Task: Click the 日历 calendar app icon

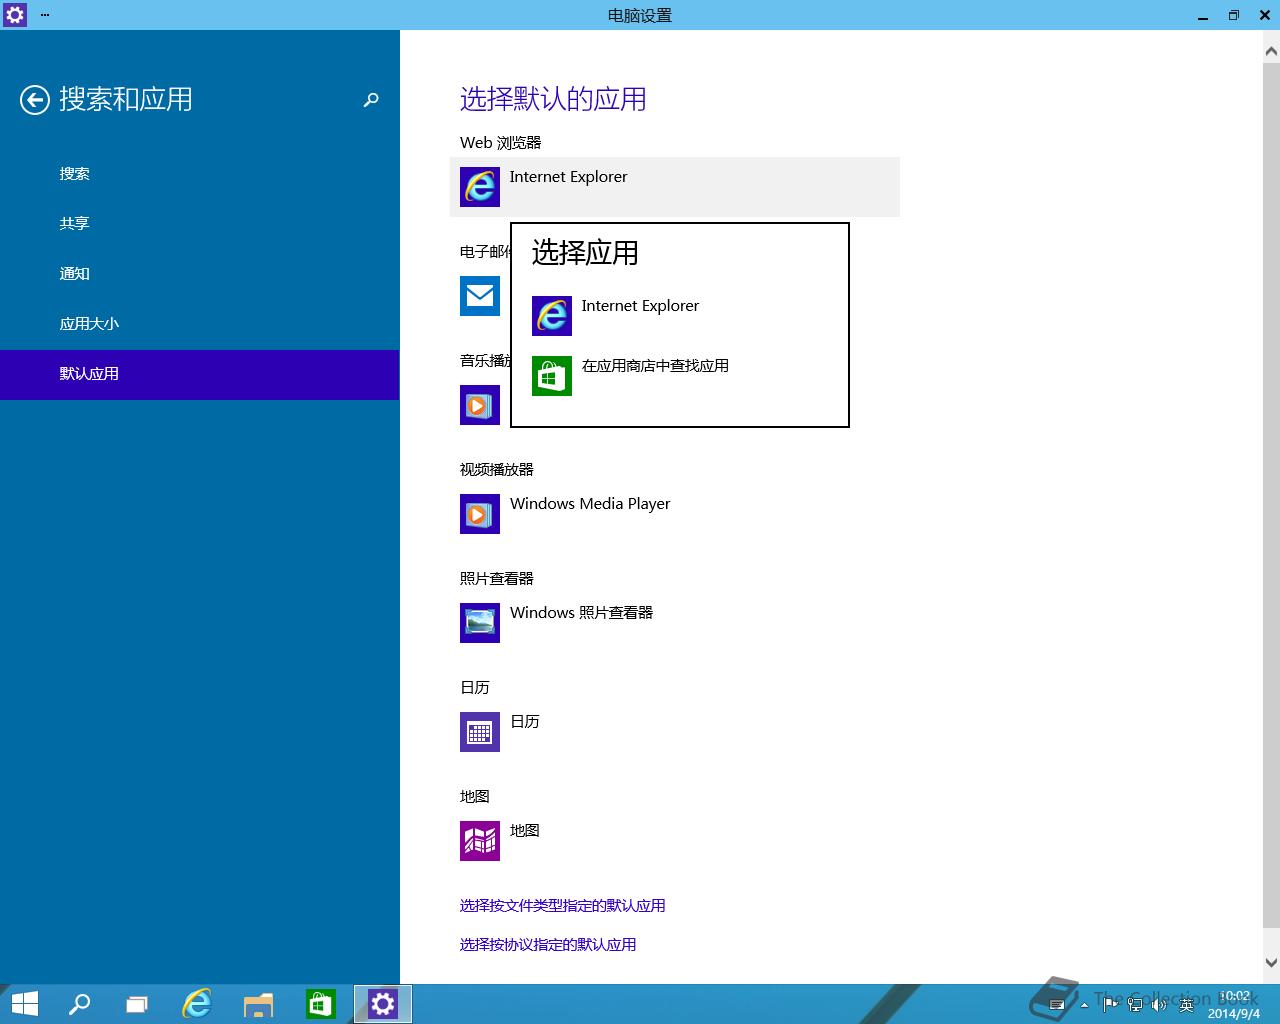Action: [480, 732]
